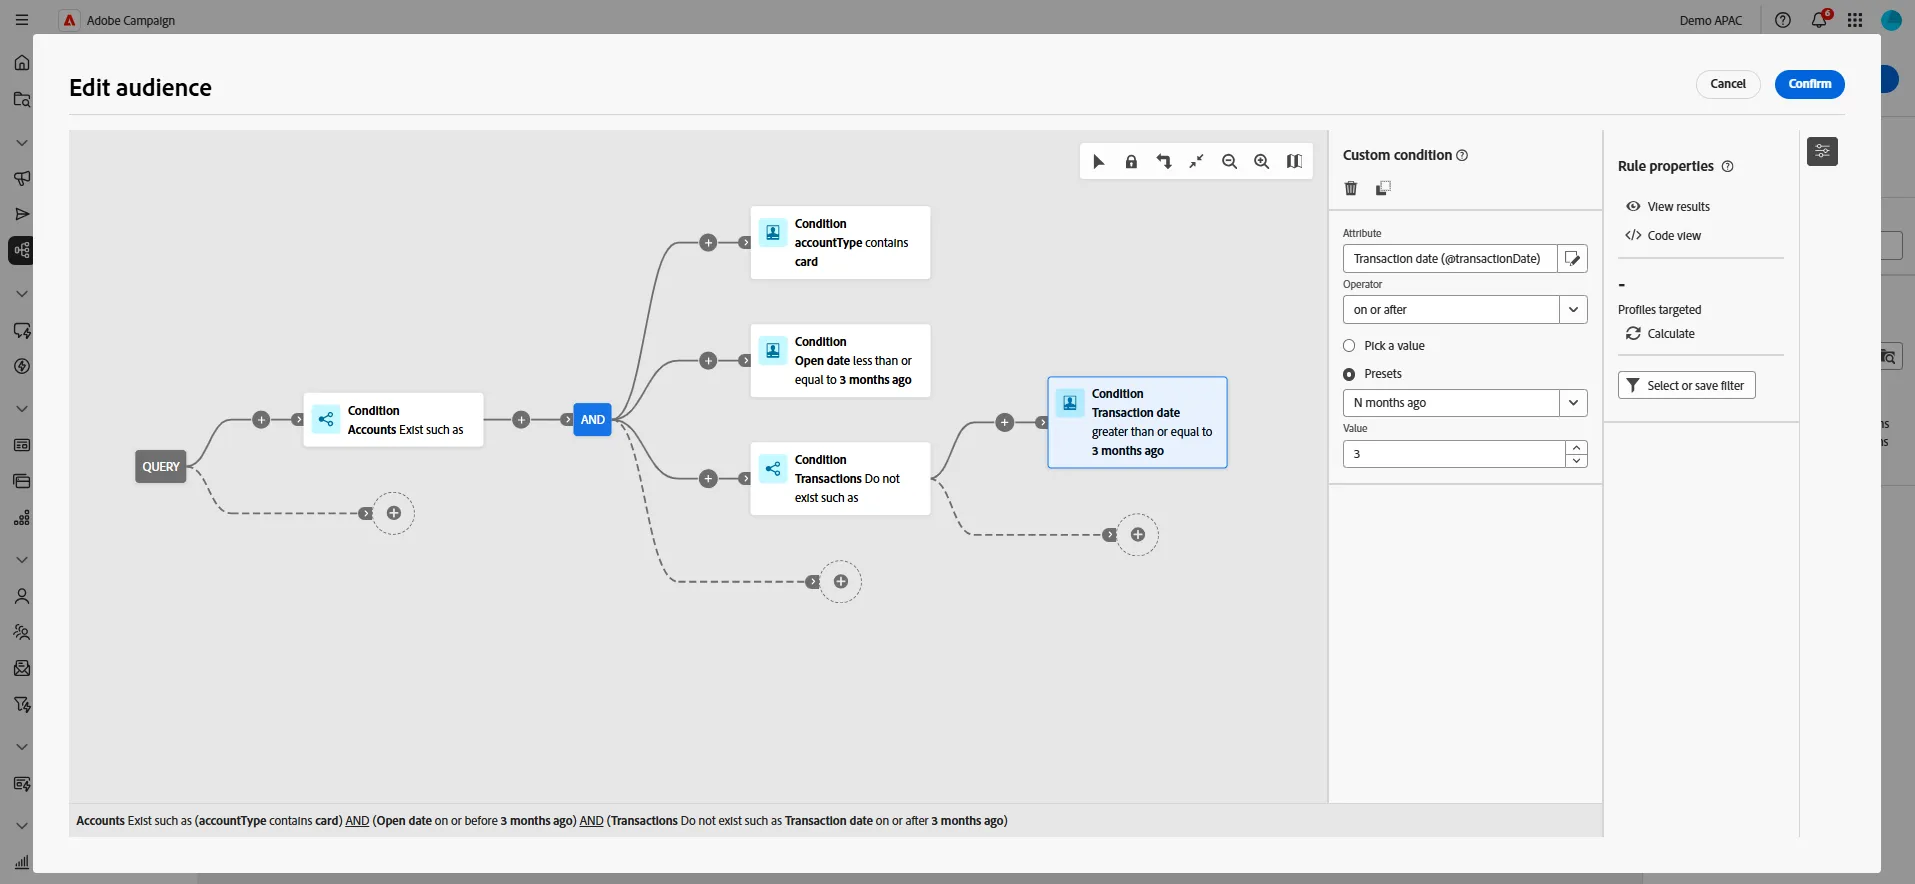Cancel the audience edit

(1727, 84)
